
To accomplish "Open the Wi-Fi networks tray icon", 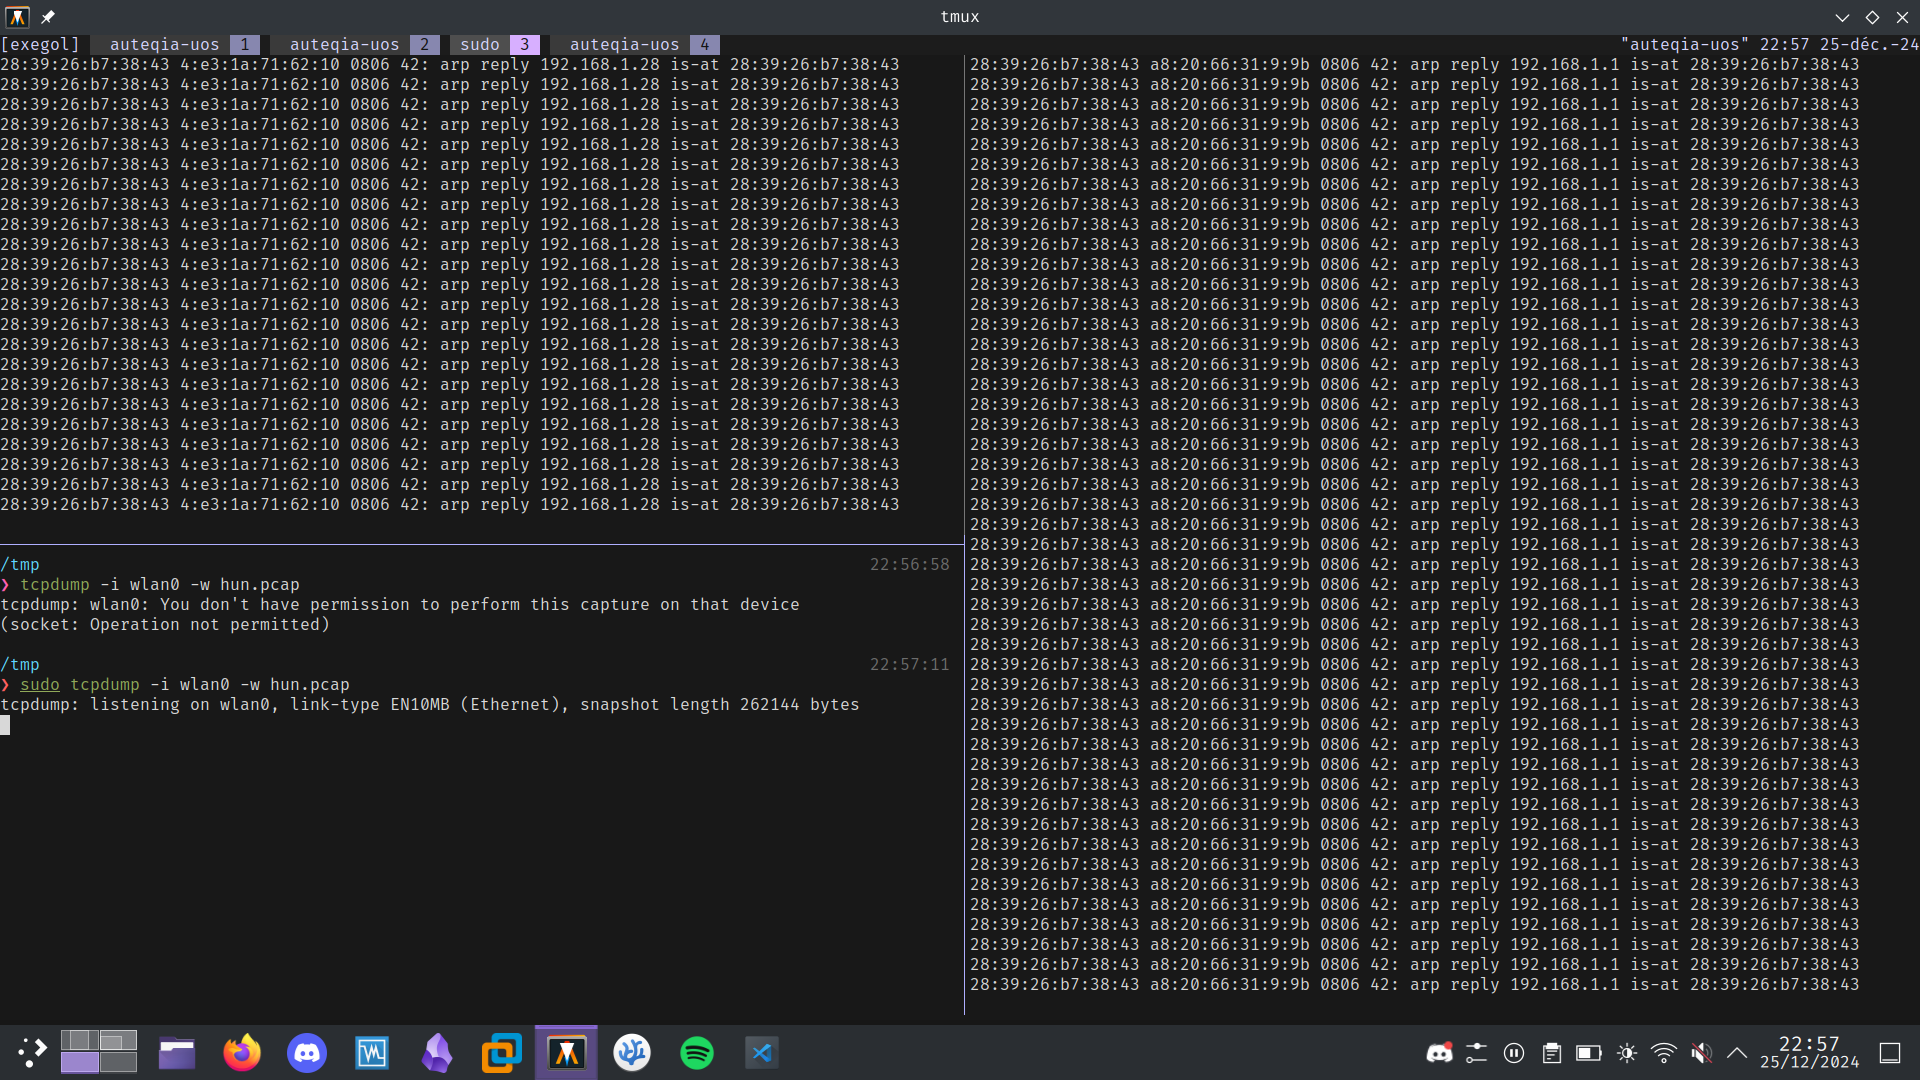I will (1664, 1052).
